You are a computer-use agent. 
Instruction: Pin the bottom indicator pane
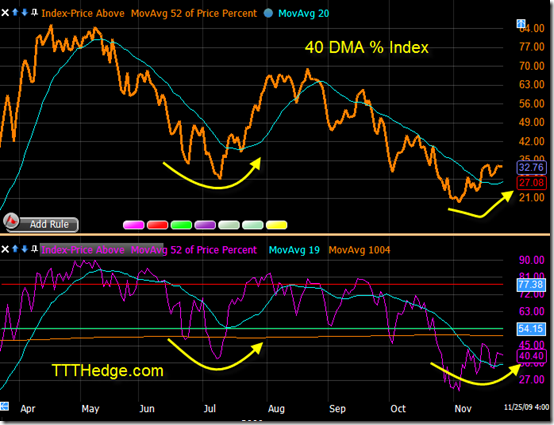(34, 249)
